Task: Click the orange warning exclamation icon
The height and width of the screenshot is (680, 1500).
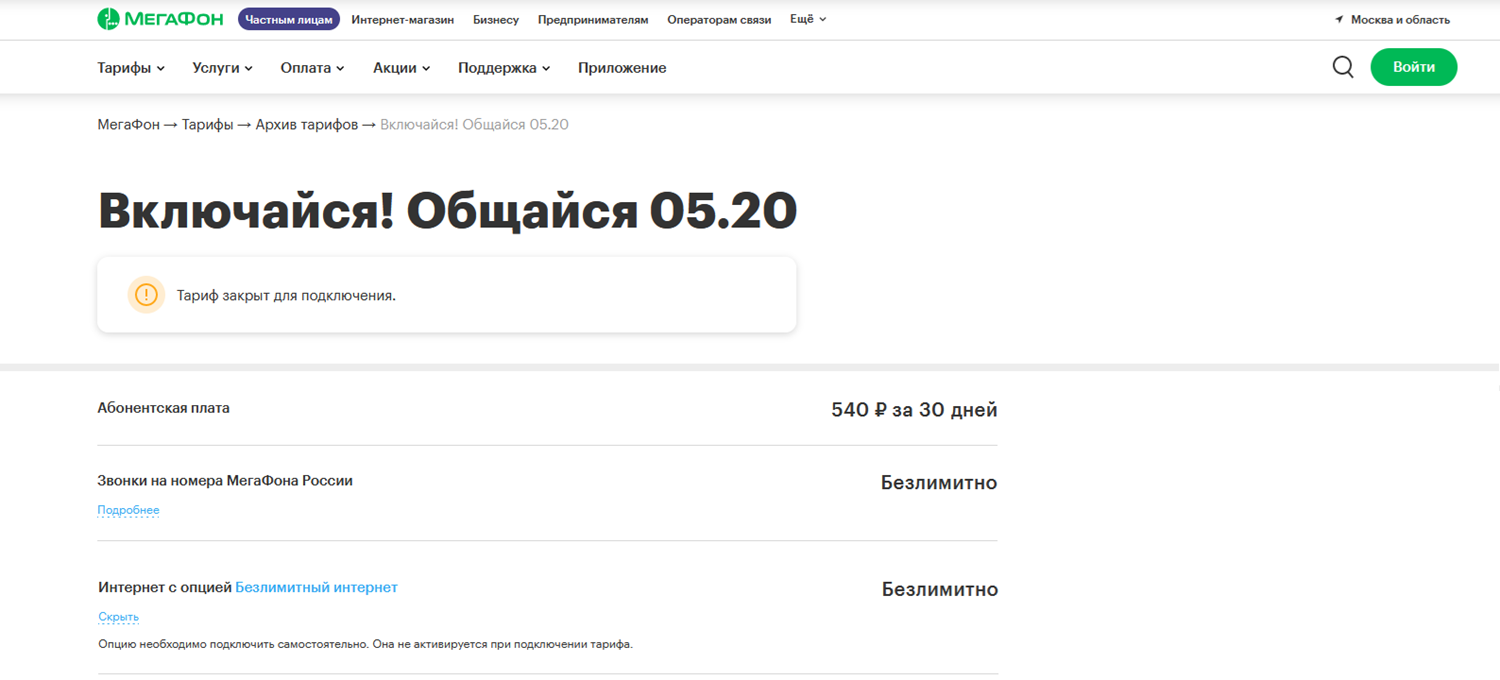Action: tap(146, 295)
